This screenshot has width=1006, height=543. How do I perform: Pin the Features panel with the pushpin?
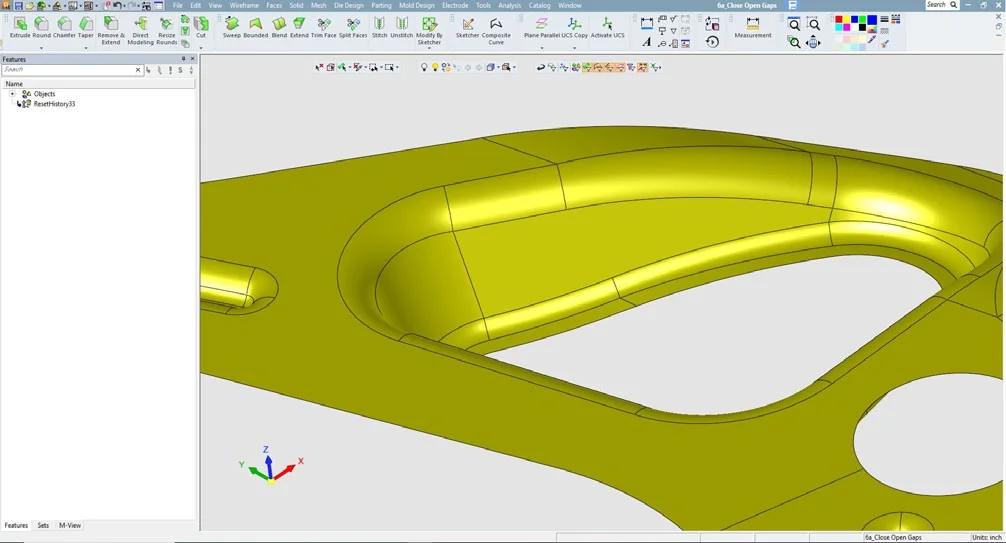[x=183, y=59]
